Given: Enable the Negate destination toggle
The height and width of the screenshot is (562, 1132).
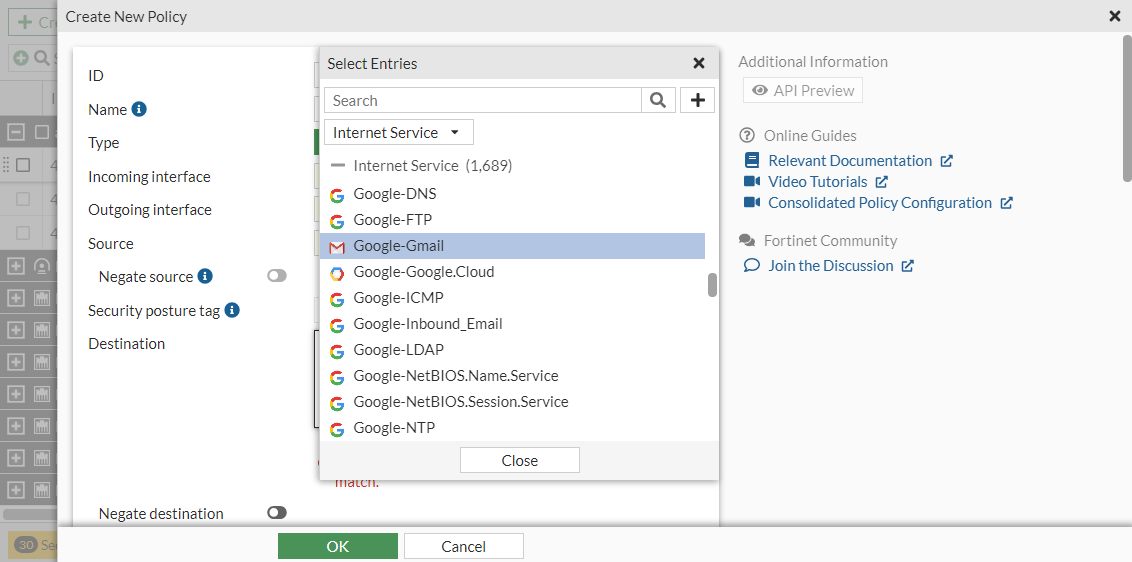Looking at the screenshot, I should click(x=276, y=513).
